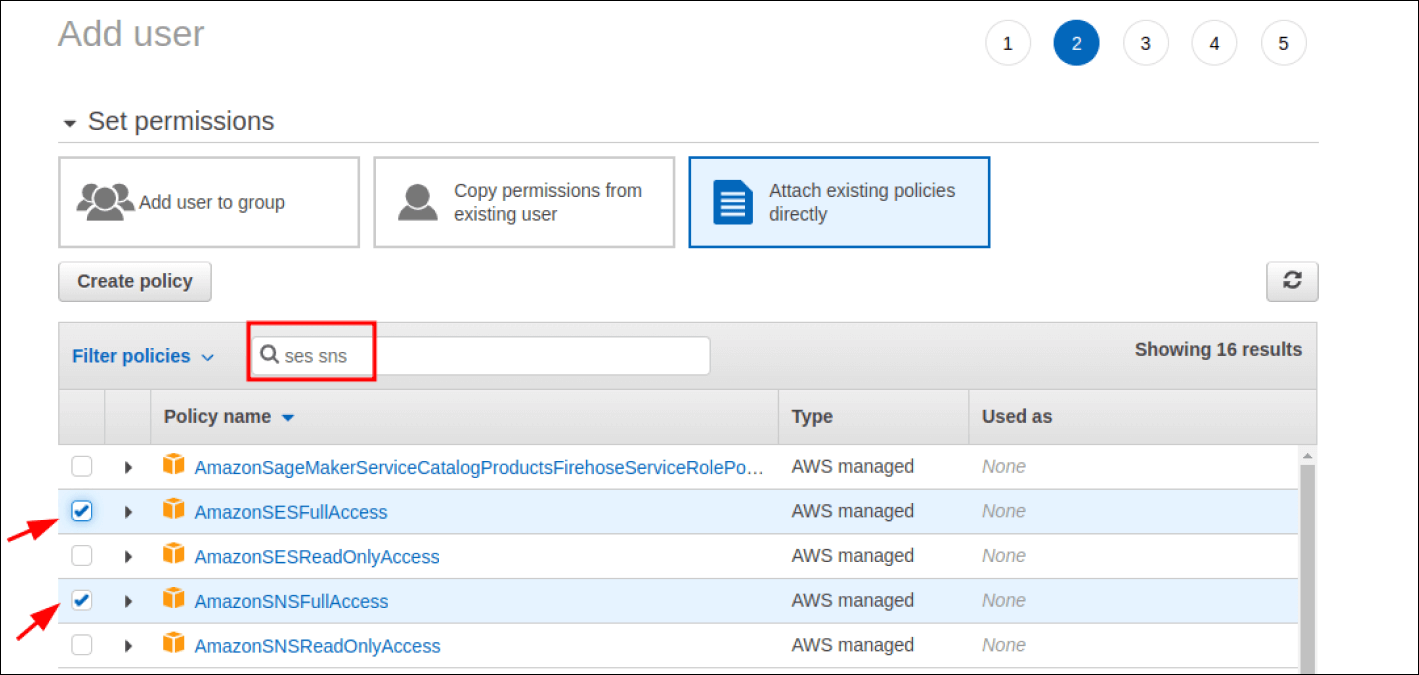Click the document icon in Attach existing policies
The height and width of the screenshot is (675, 1419).
coord(732,202)
